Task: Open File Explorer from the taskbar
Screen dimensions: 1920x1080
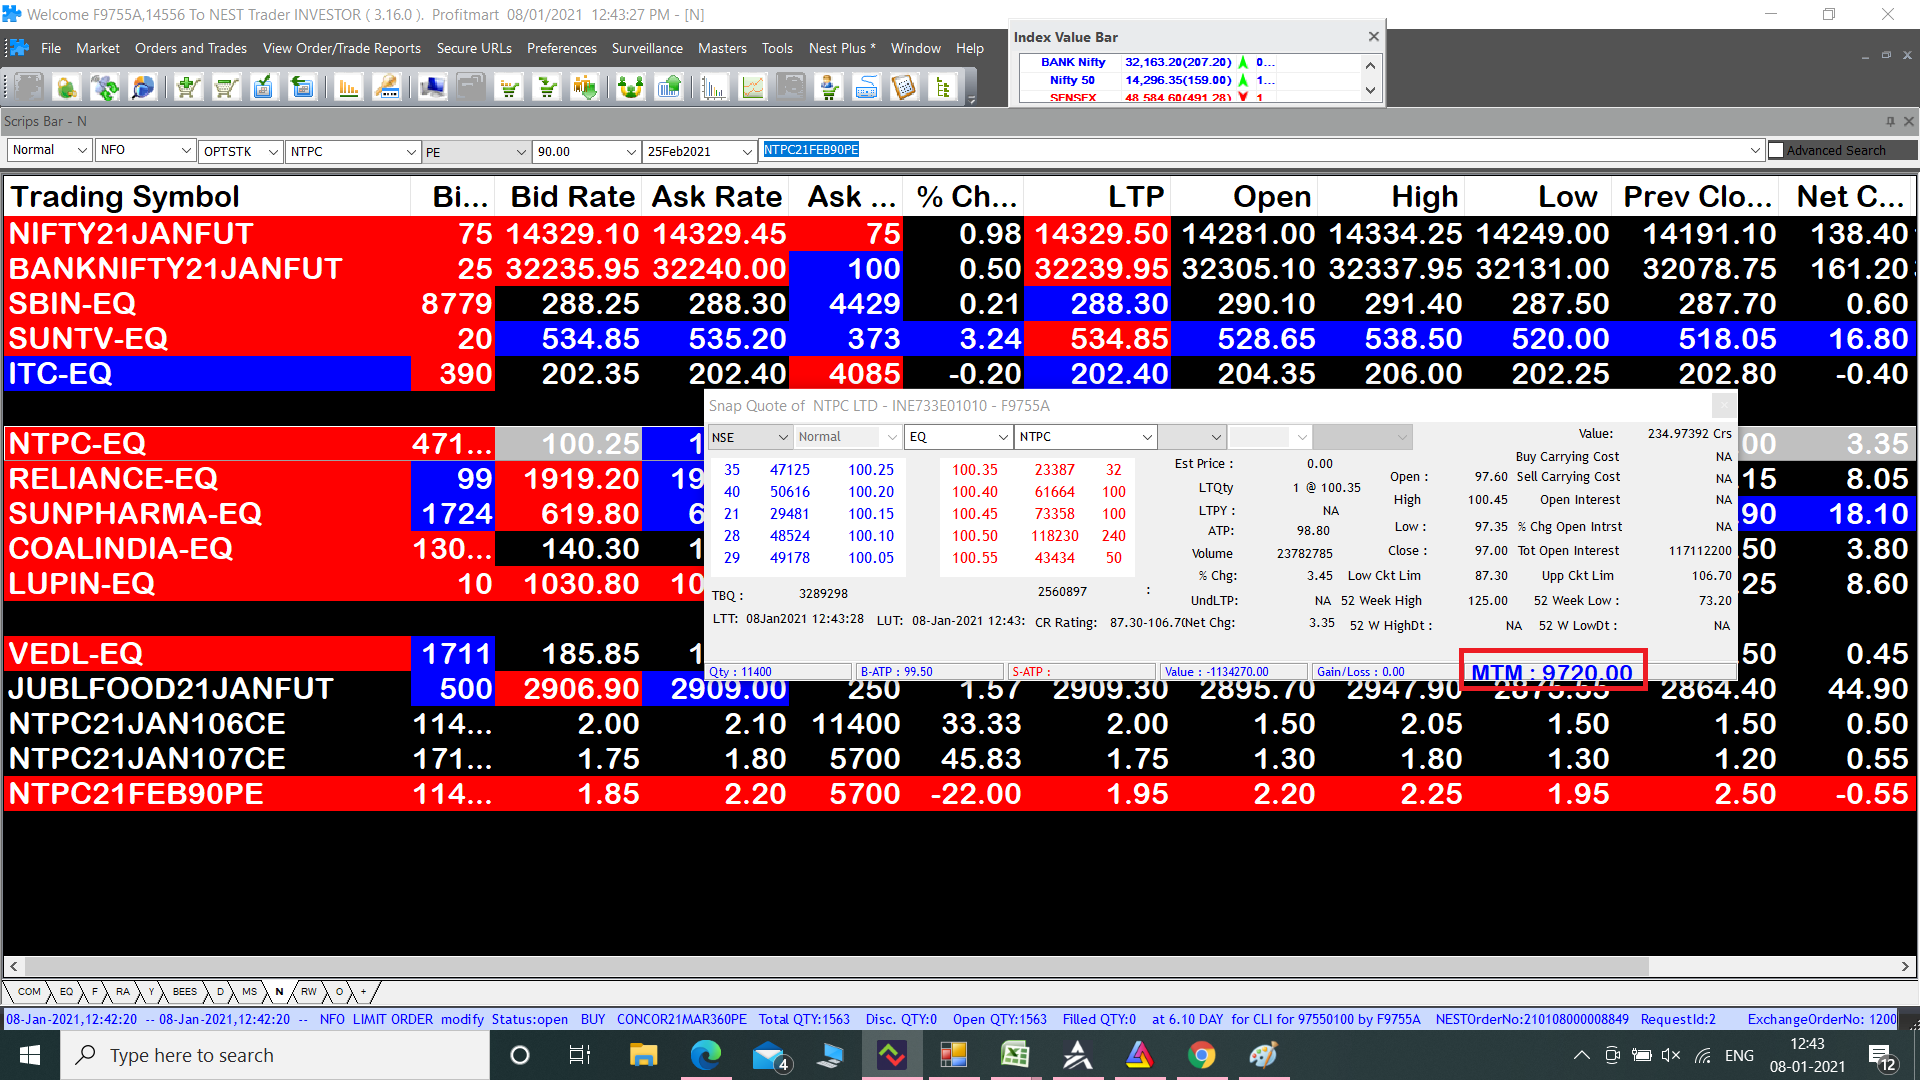Action: [x=643, y=1055]
